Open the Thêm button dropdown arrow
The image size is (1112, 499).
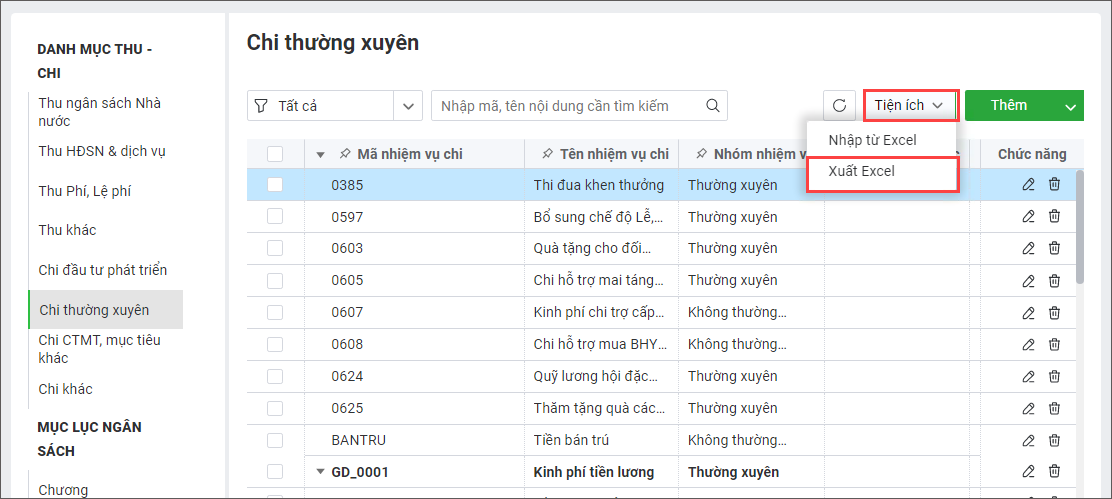click(x=1070, y=106)
